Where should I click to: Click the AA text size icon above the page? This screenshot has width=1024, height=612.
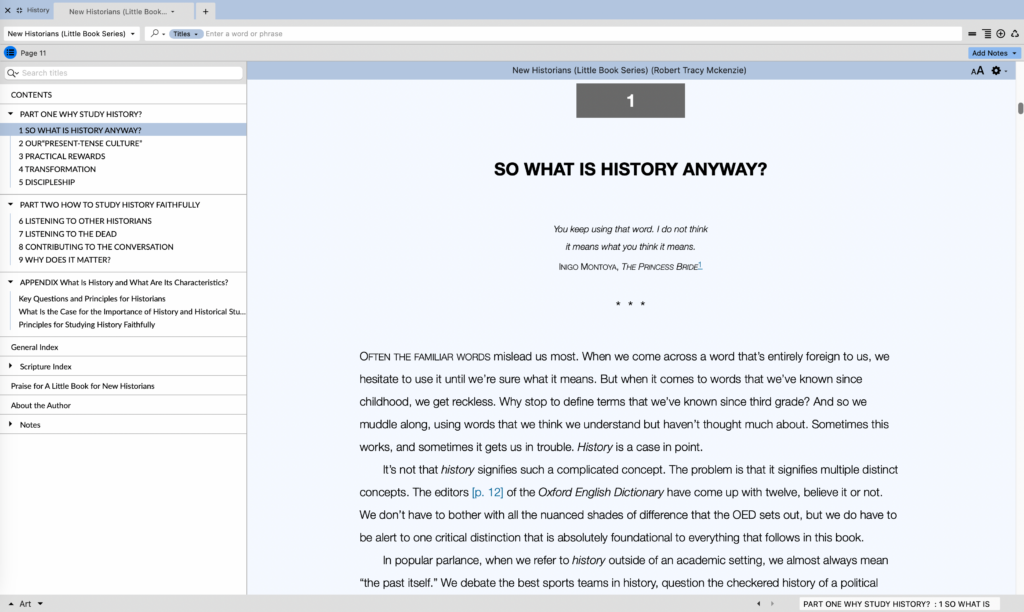[978, 71]
